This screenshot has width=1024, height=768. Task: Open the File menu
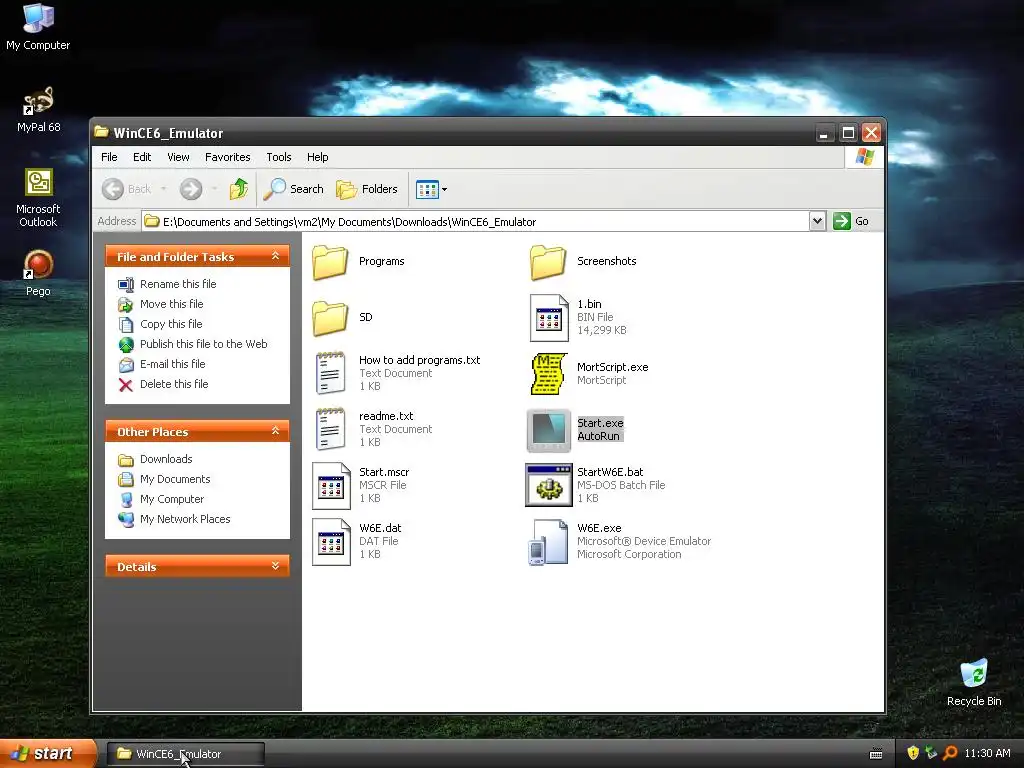(109, 157)
